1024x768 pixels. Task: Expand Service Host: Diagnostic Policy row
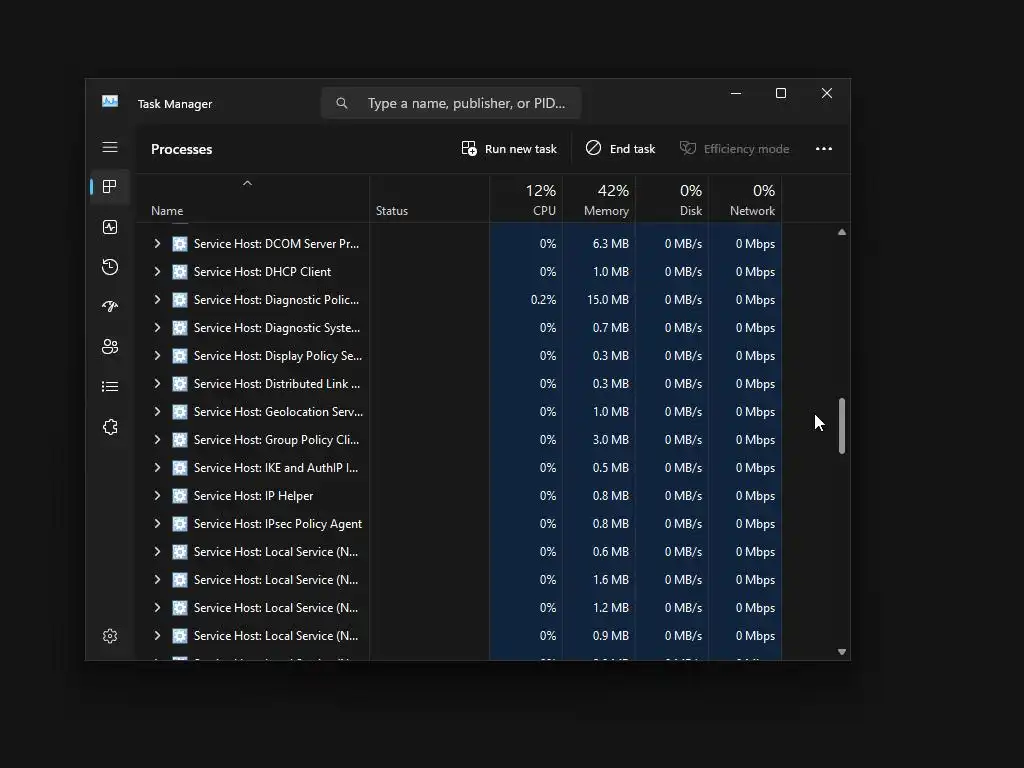(x=157, y=300)
